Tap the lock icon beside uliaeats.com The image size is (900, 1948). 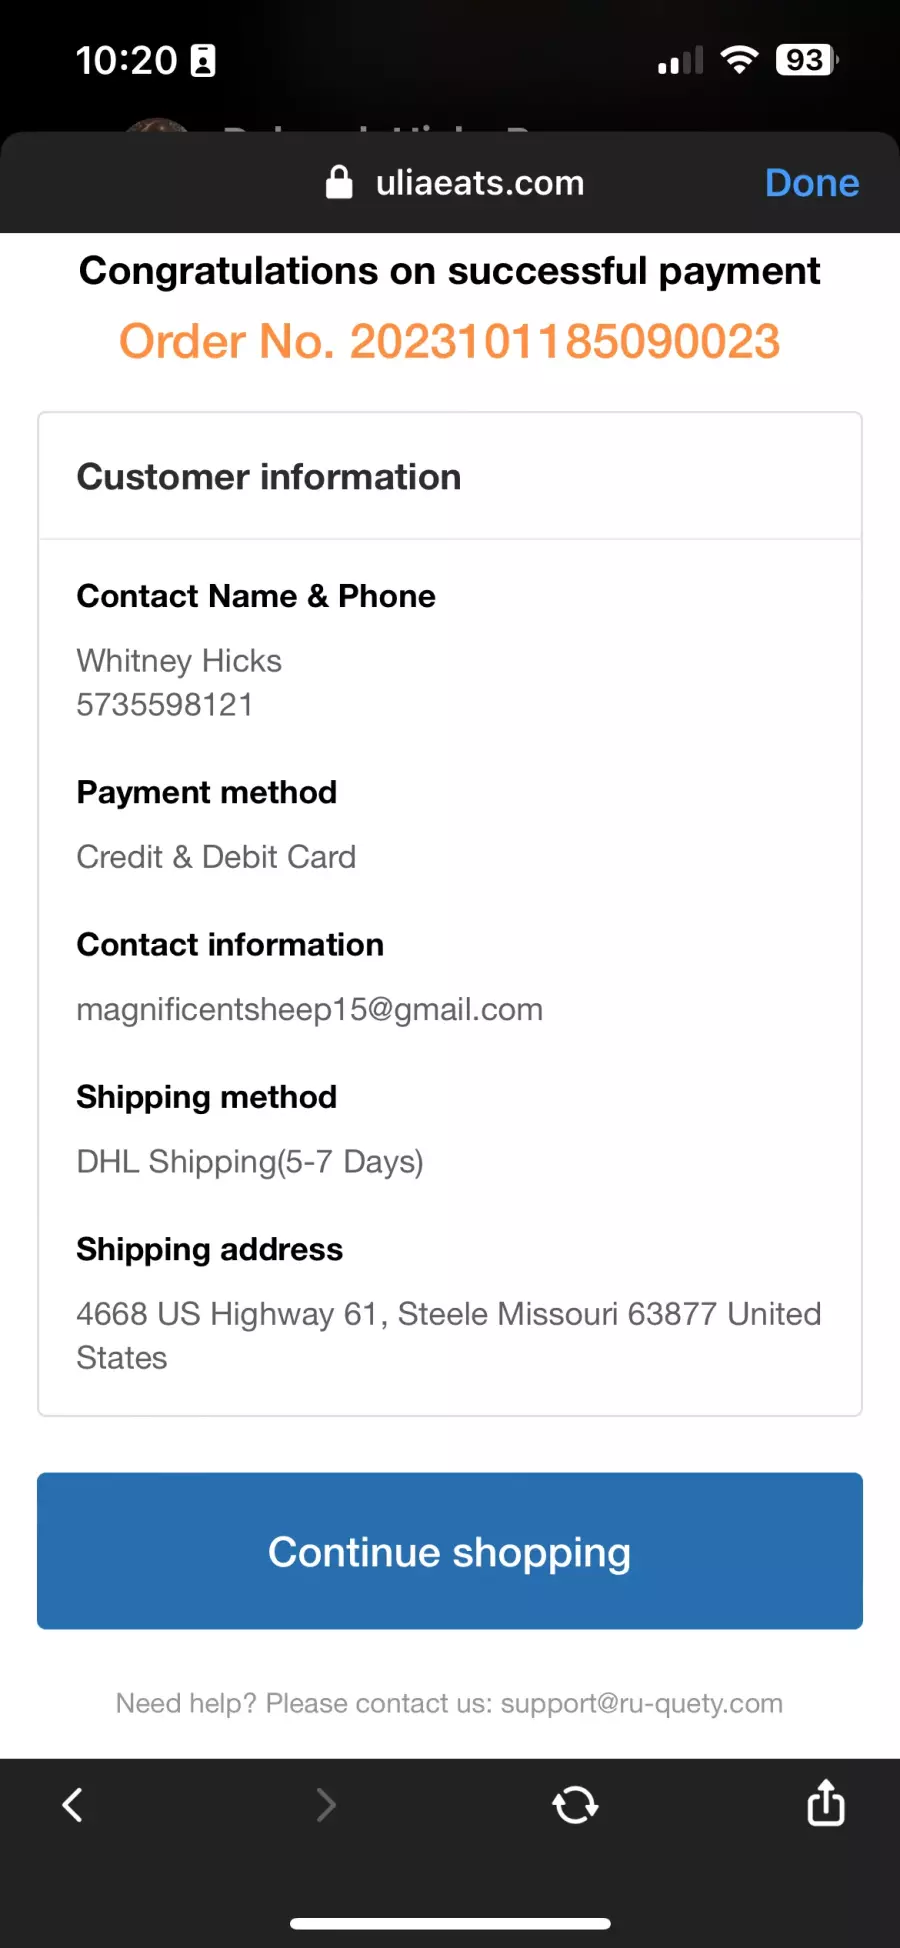[x=339, y=182]
